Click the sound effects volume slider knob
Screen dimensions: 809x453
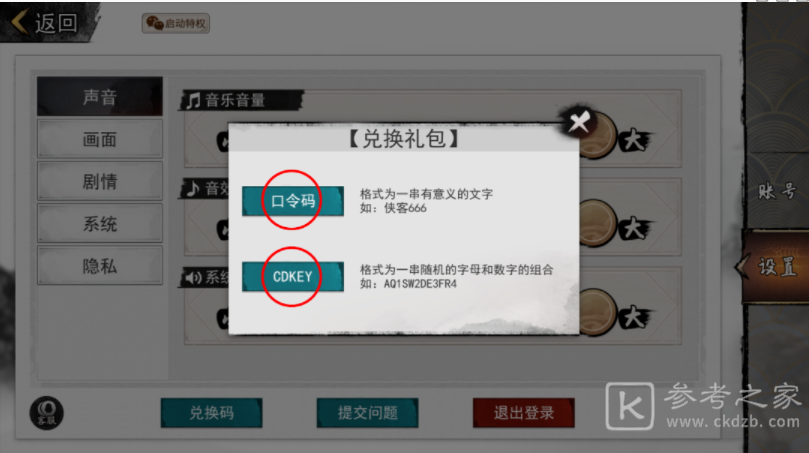click(x=597, y=223)
